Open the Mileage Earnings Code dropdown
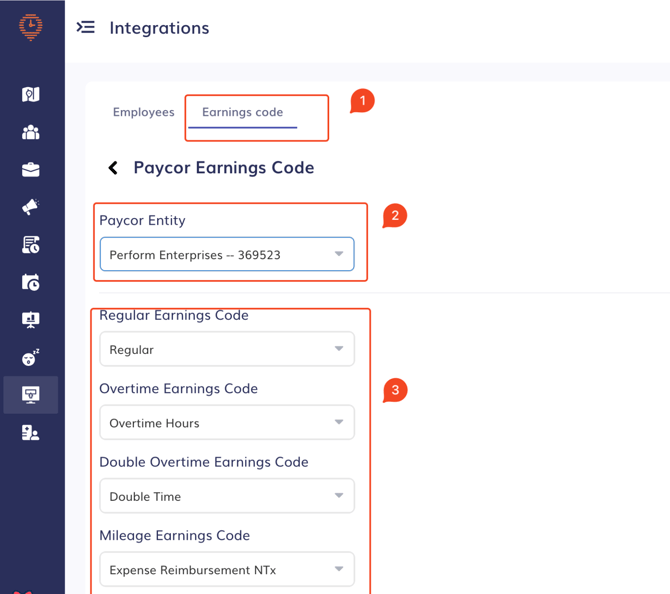The image size is (670, 594). tap(227, 570)
